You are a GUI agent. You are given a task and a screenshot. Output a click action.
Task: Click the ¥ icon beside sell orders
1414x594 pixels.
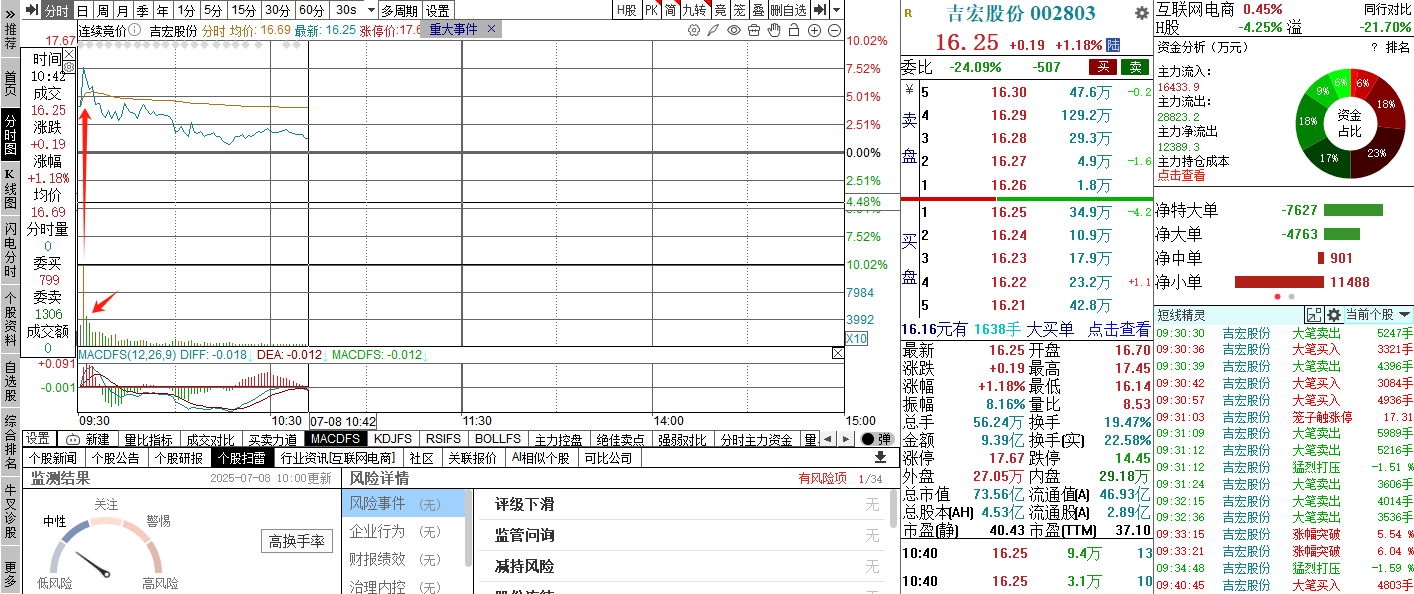(908, 88)
